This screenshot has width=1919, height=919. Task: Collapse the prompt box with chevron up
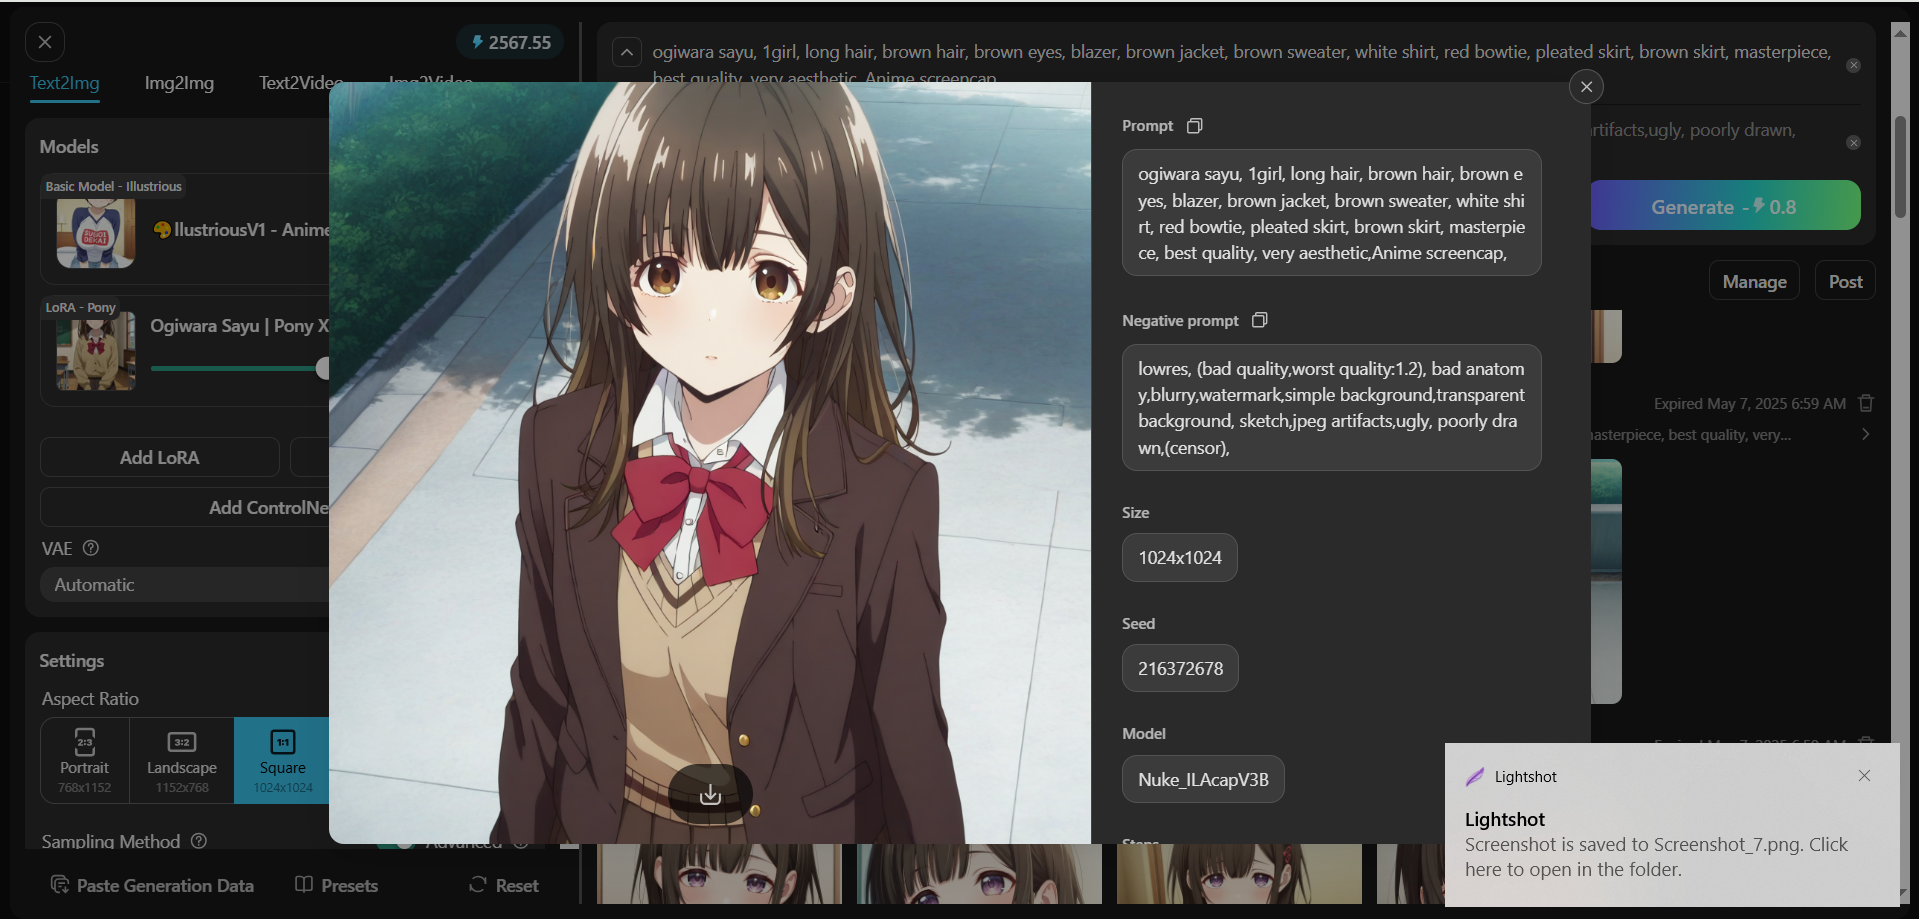click(627, 52)
